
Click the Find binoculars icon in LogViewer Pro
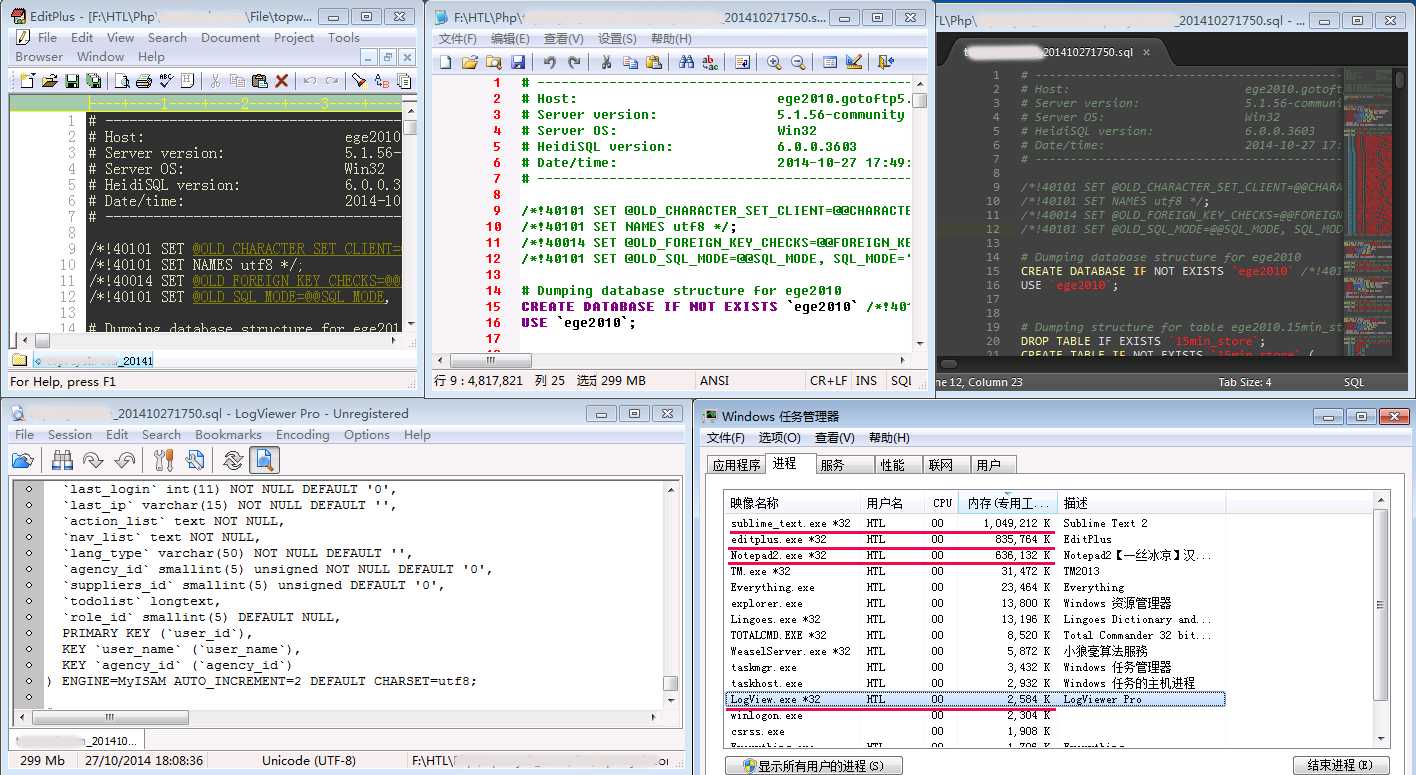[62, 460]
